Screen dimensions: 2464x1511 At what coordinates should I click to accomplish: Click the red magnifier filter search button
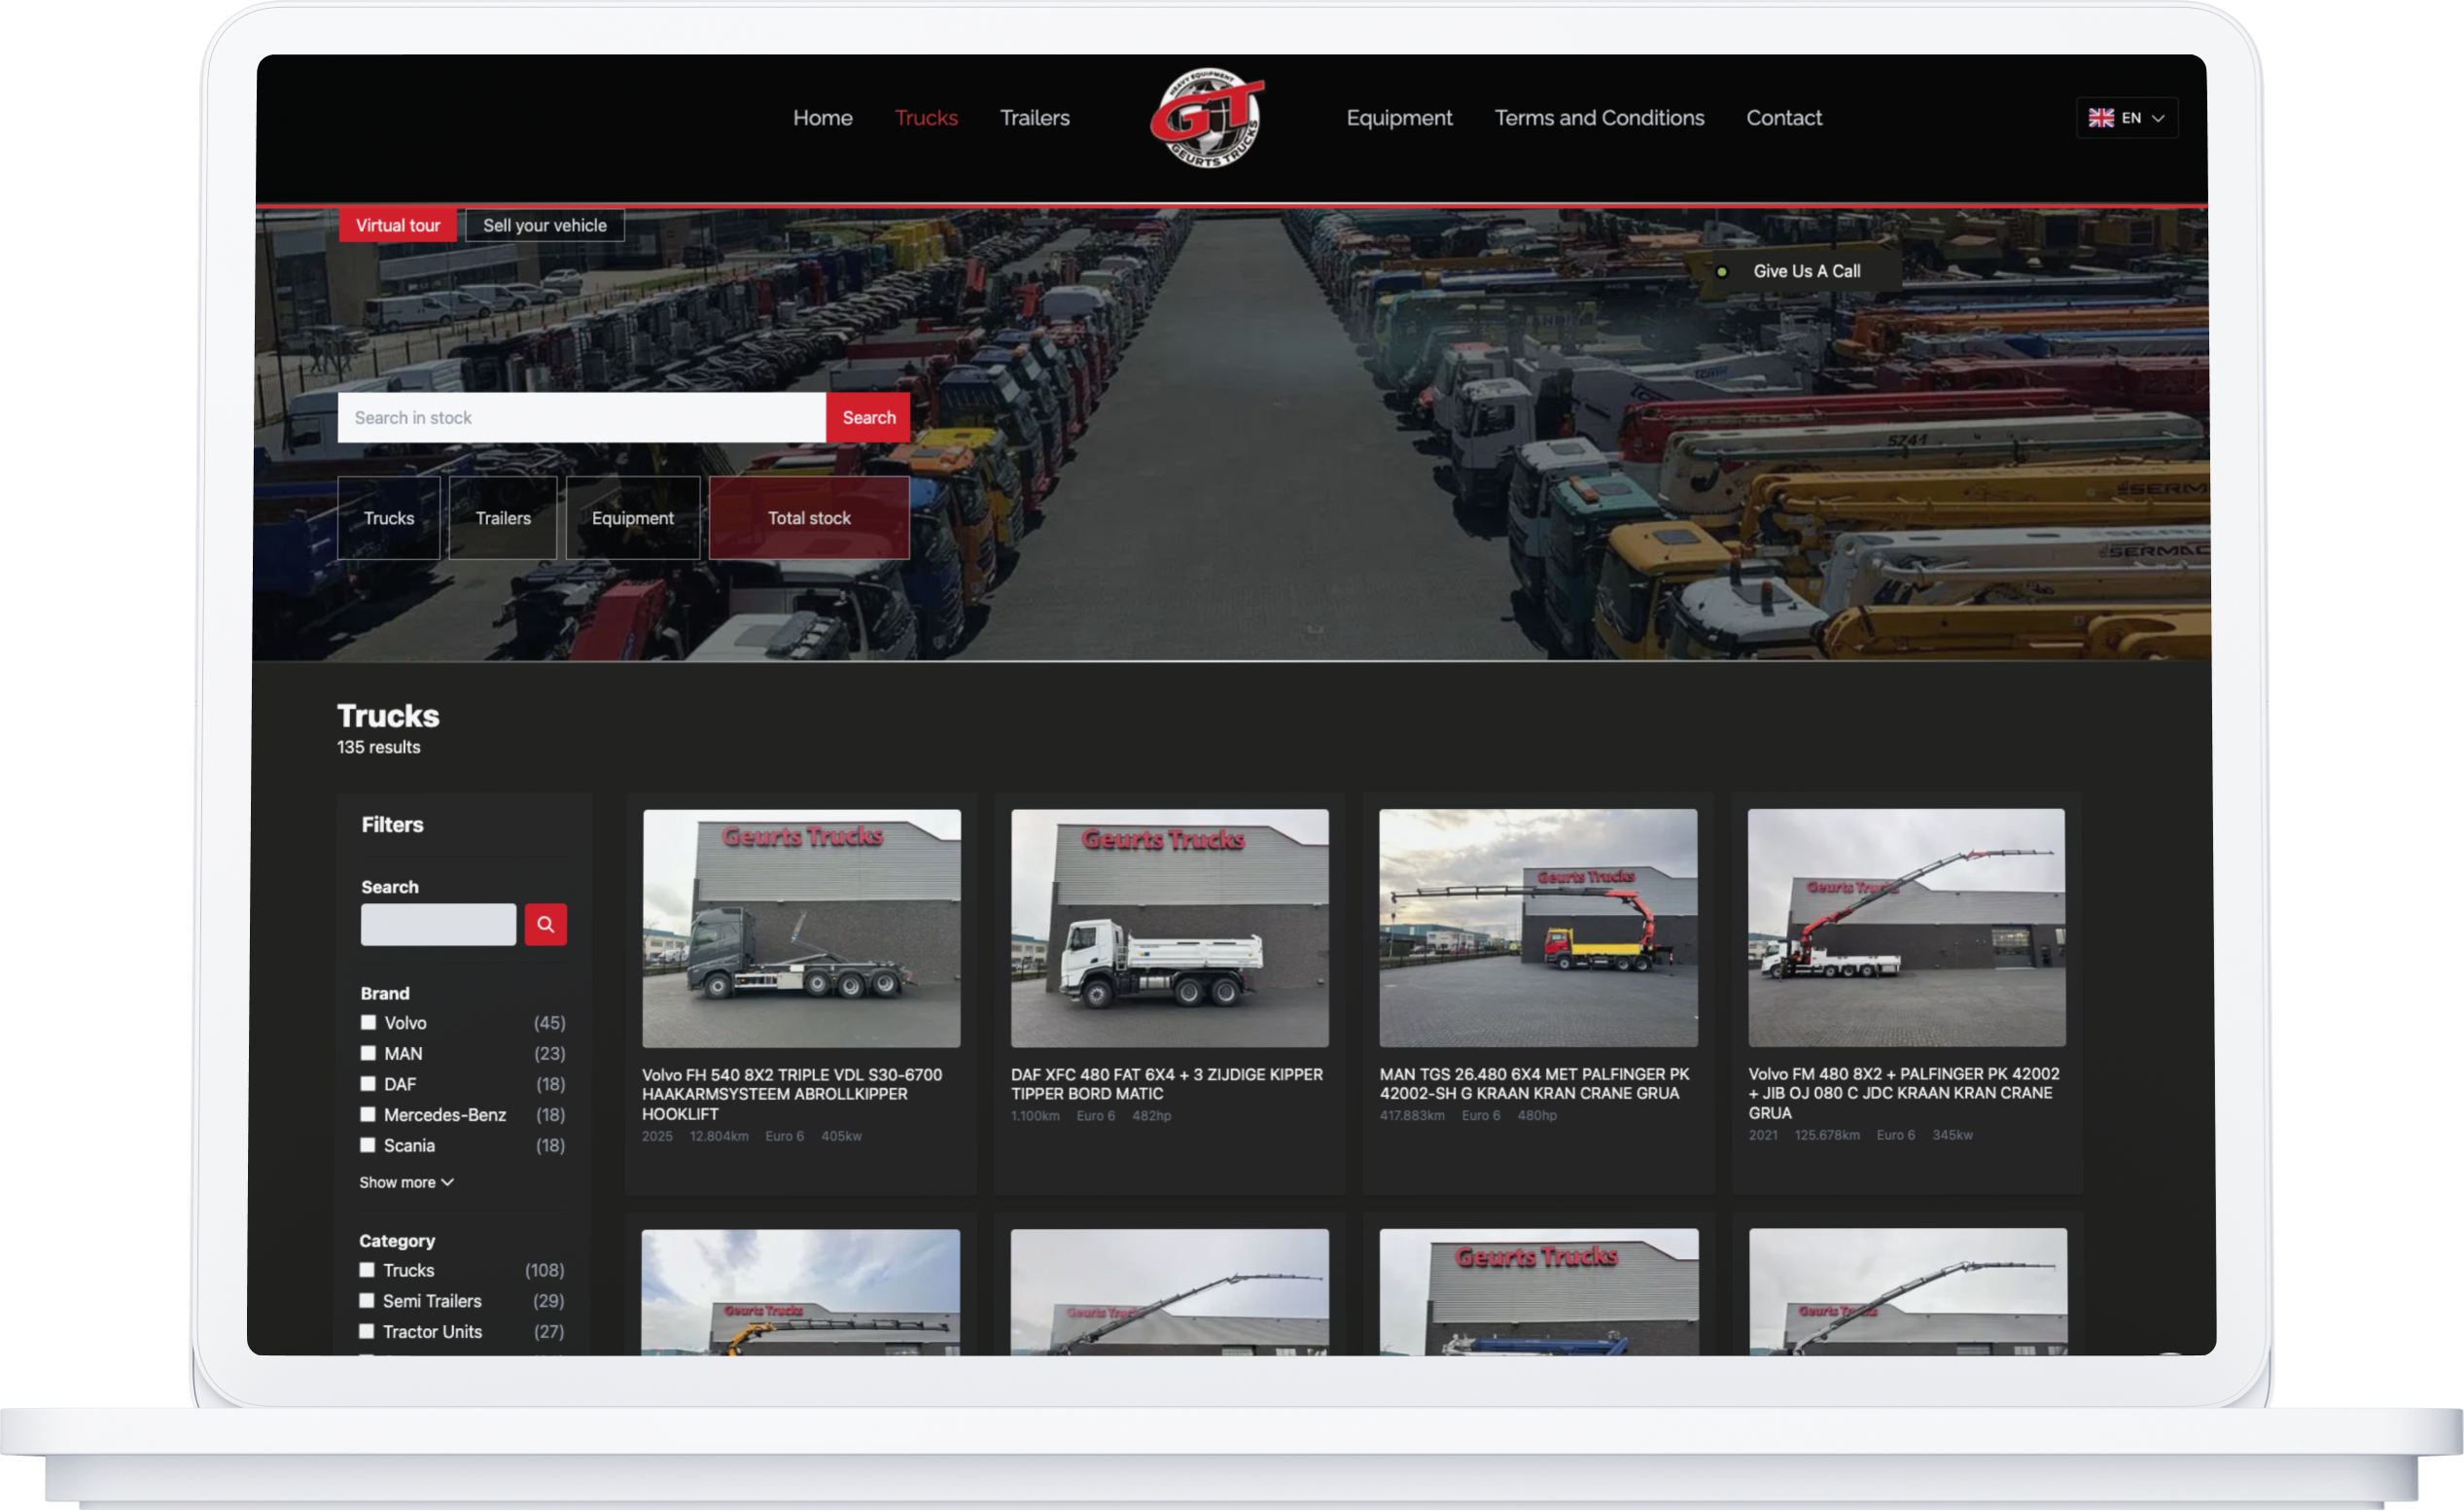click(x=545, y=925)
